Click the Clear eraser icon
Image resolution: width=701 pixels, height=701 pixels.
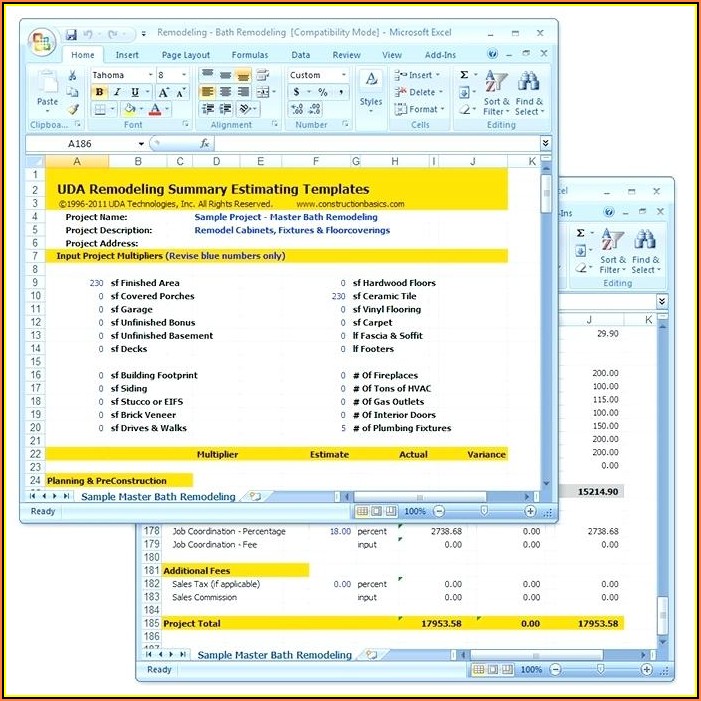(465, 110)
